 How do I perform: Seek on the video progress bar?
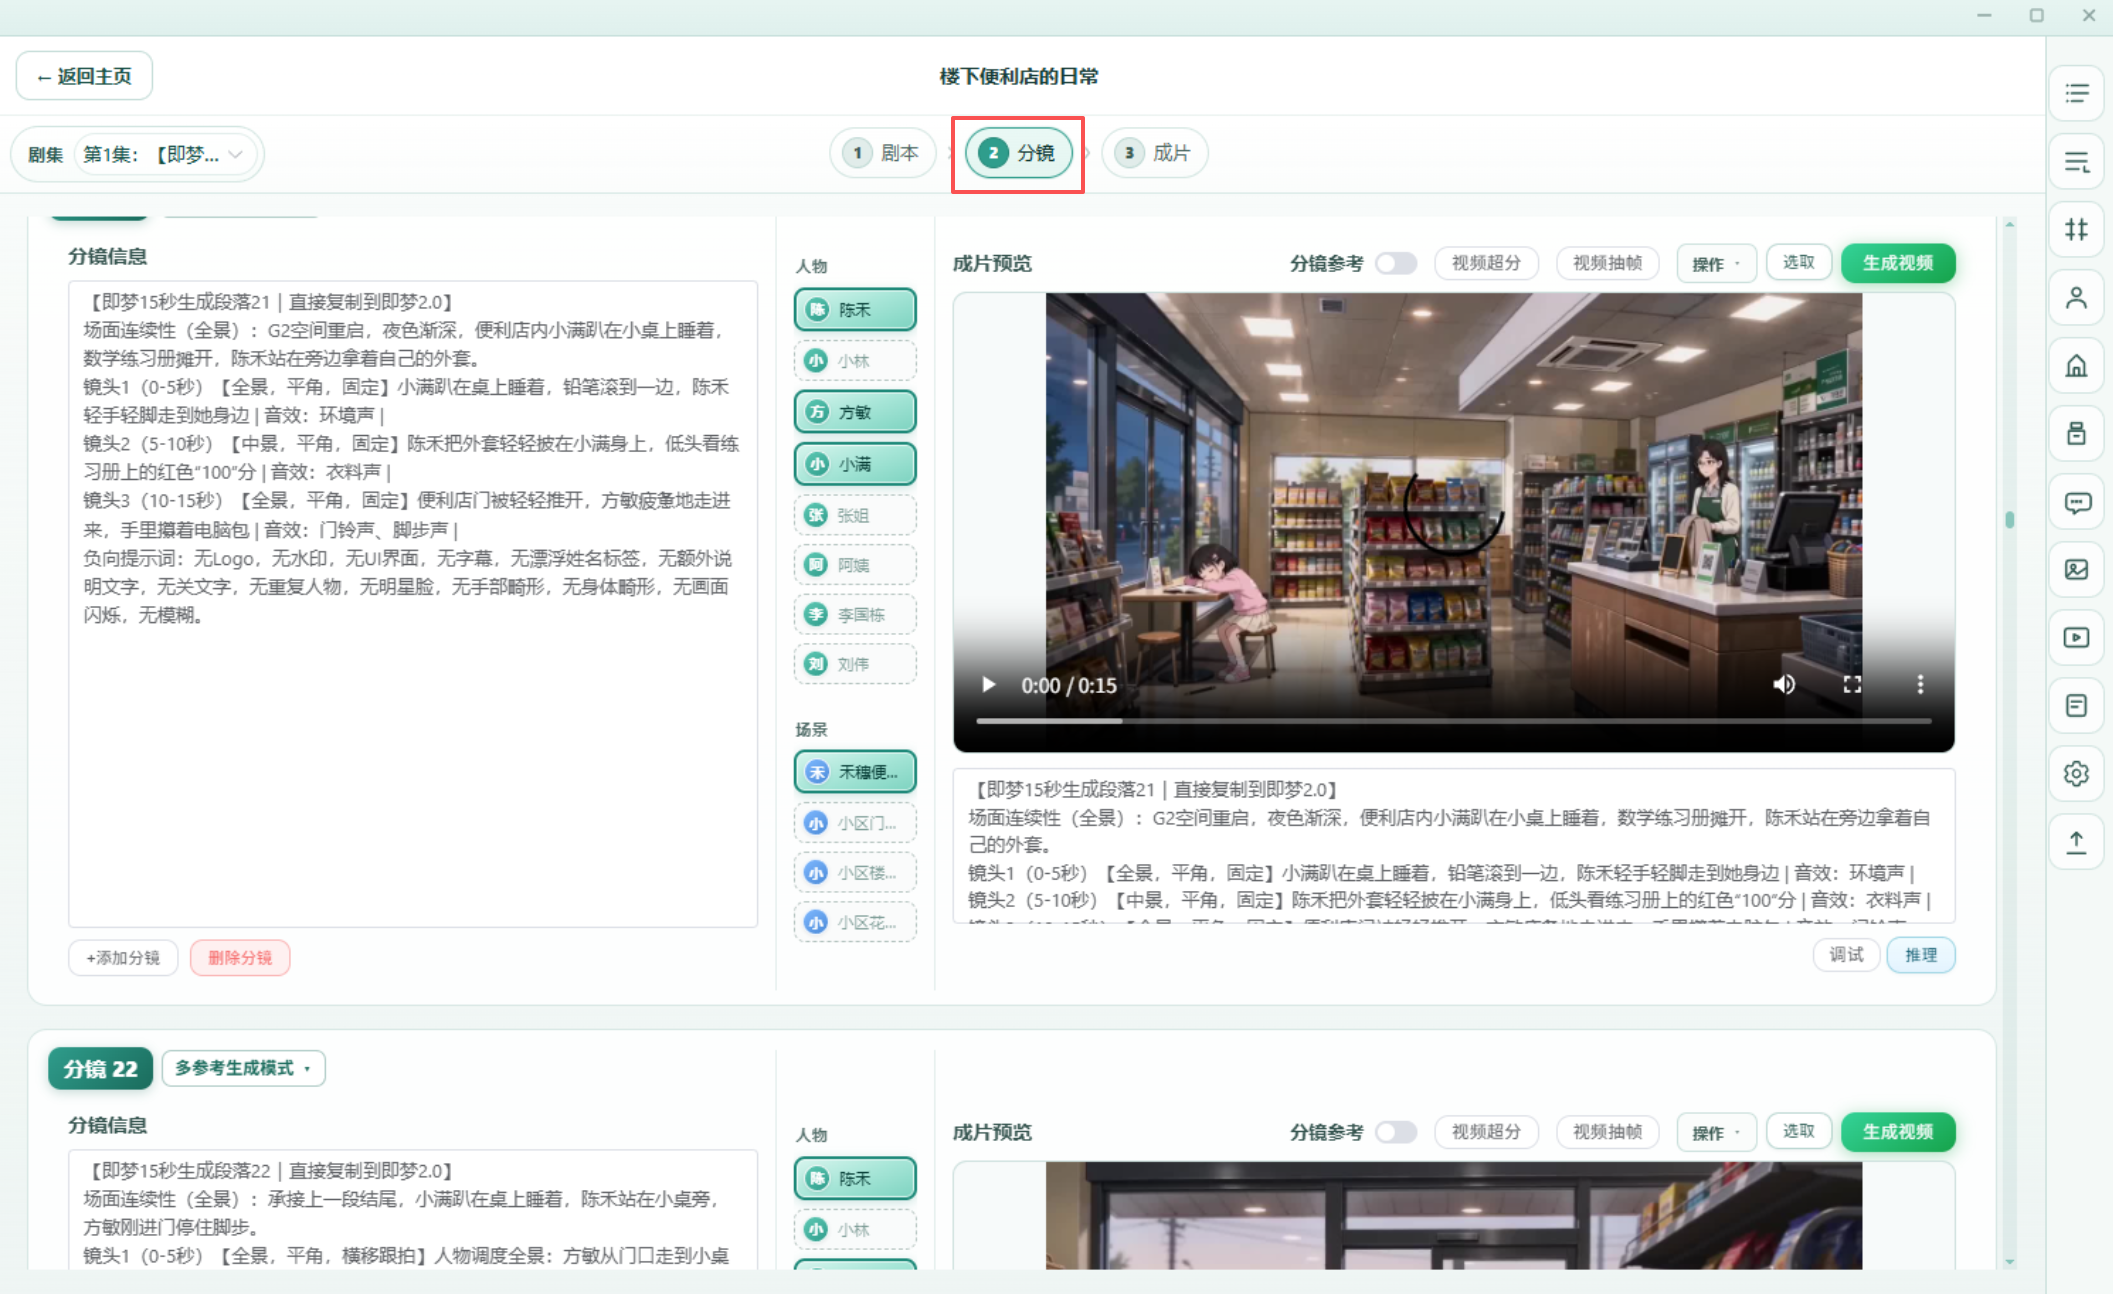(1453, 720)
